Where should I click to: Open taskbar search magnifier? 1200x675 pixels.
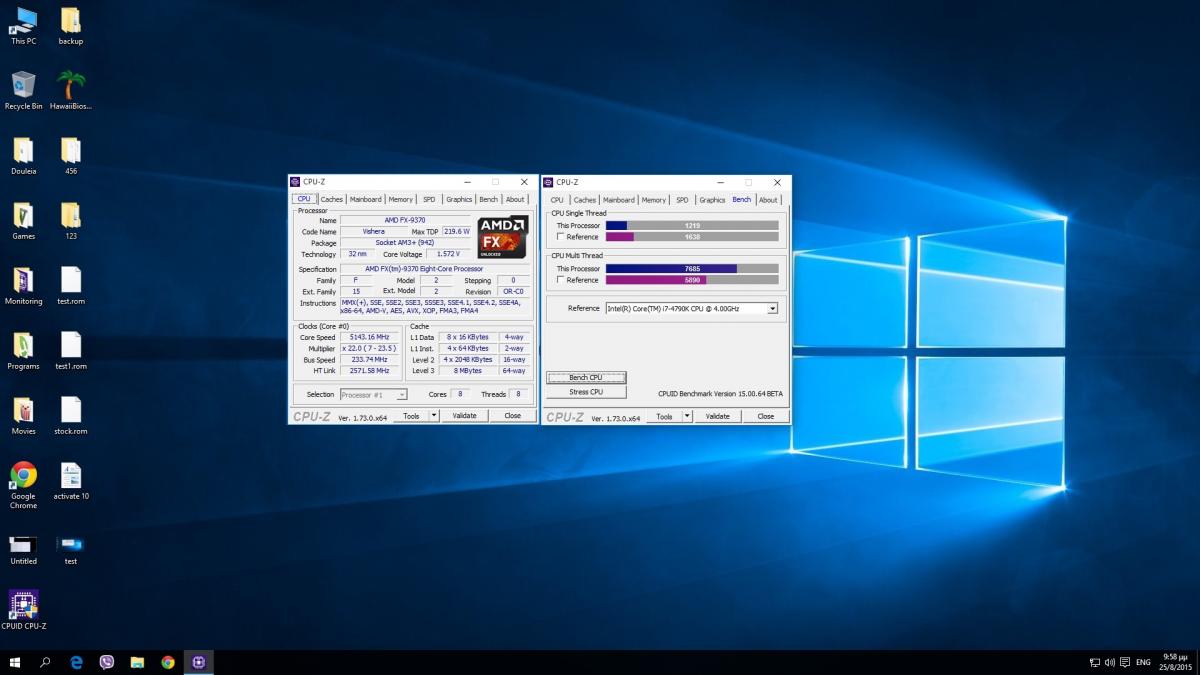pyautogui.click(x=45, y=662)
